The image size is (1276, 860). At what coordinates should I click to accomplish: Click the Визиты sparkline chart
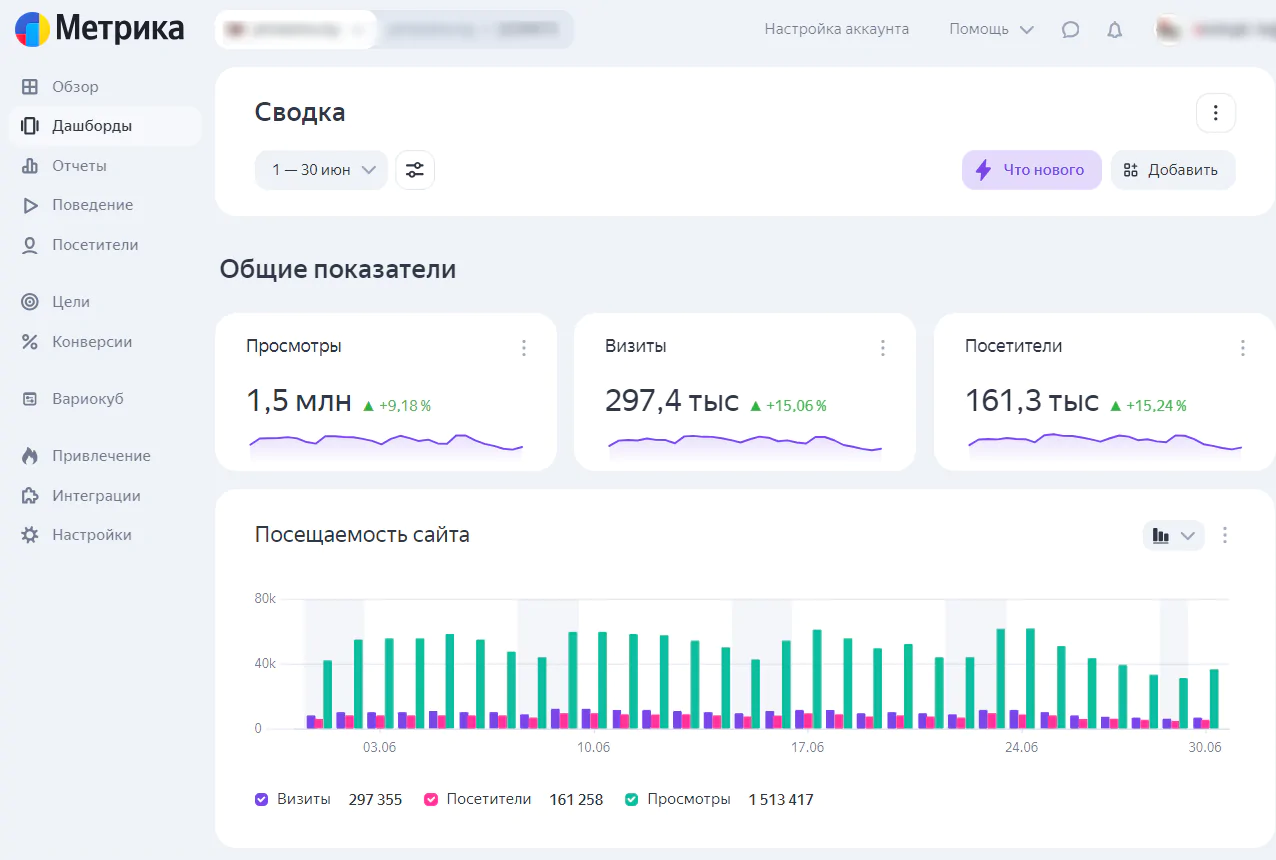coord(745,445)
